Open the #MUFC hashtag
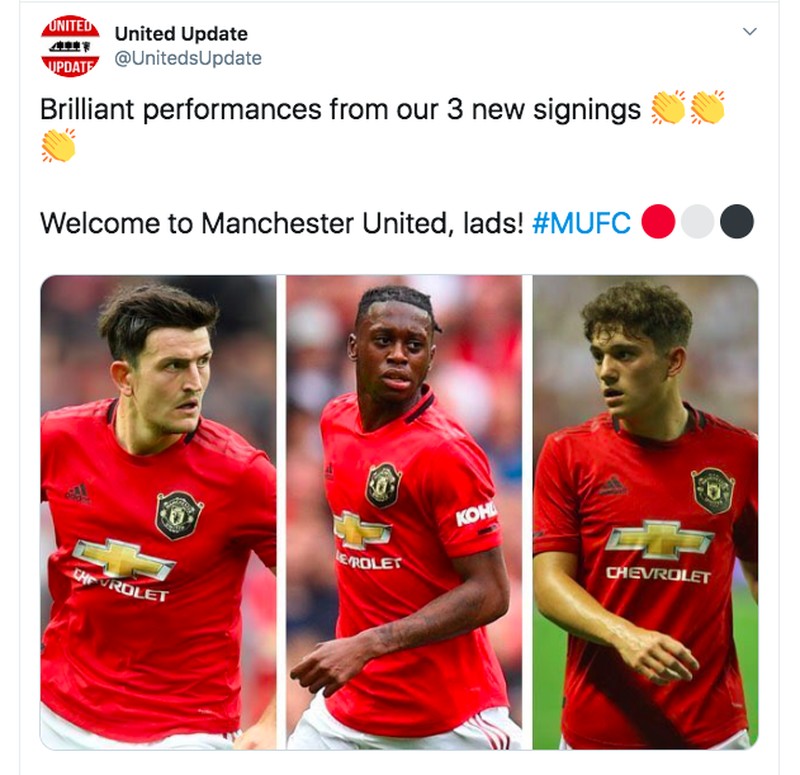 pos(581,222)
